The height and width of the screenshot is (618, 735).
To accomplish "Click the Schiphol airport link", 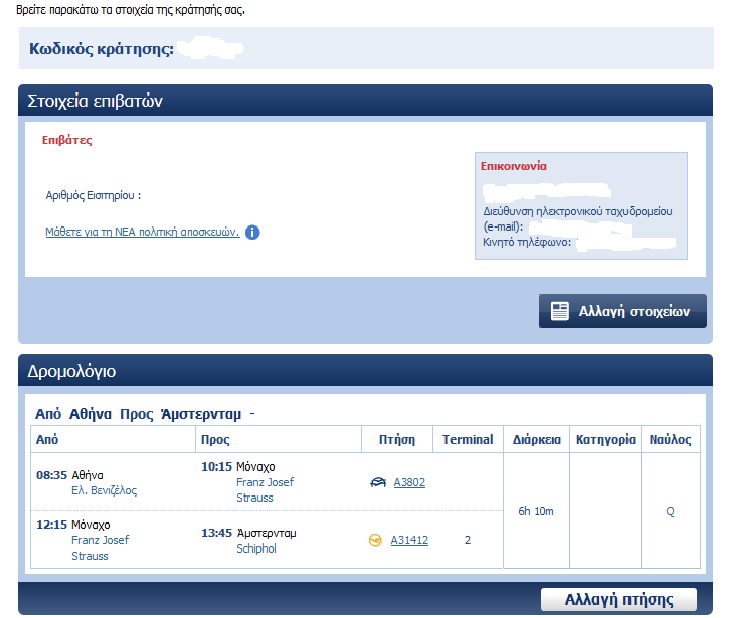I will click(x=256, y=548).
